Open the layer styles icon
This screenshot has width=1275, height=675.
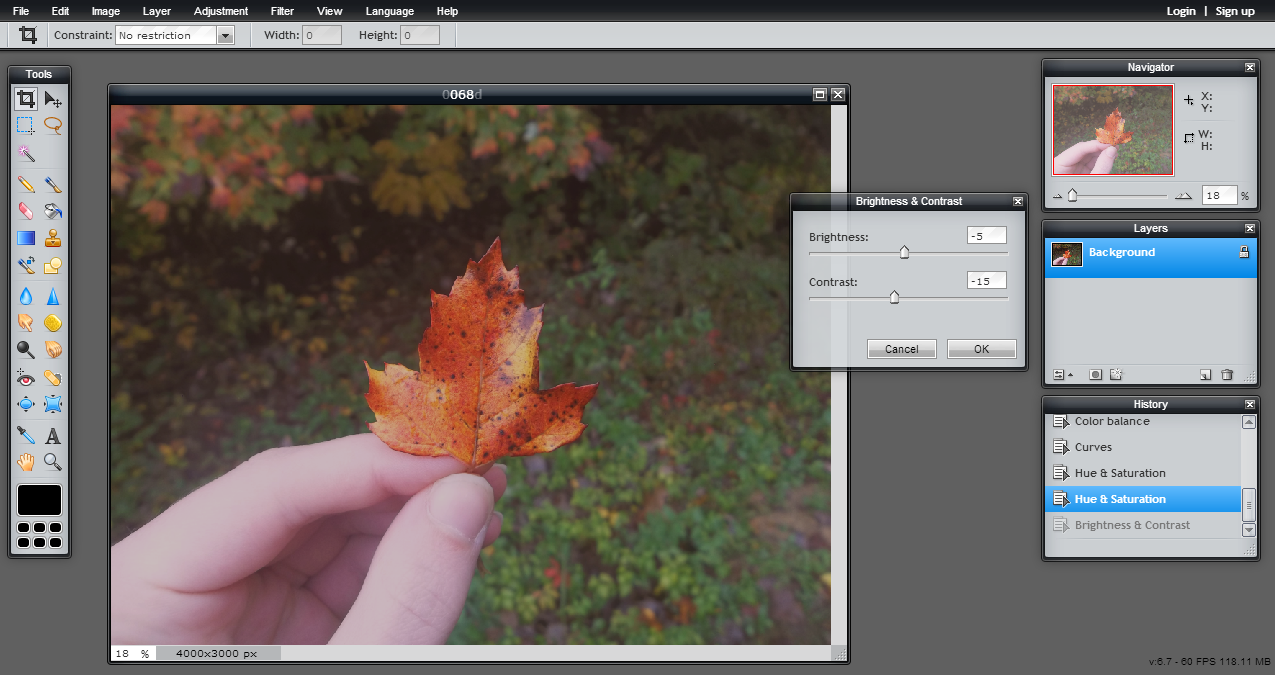[1117, 375]
